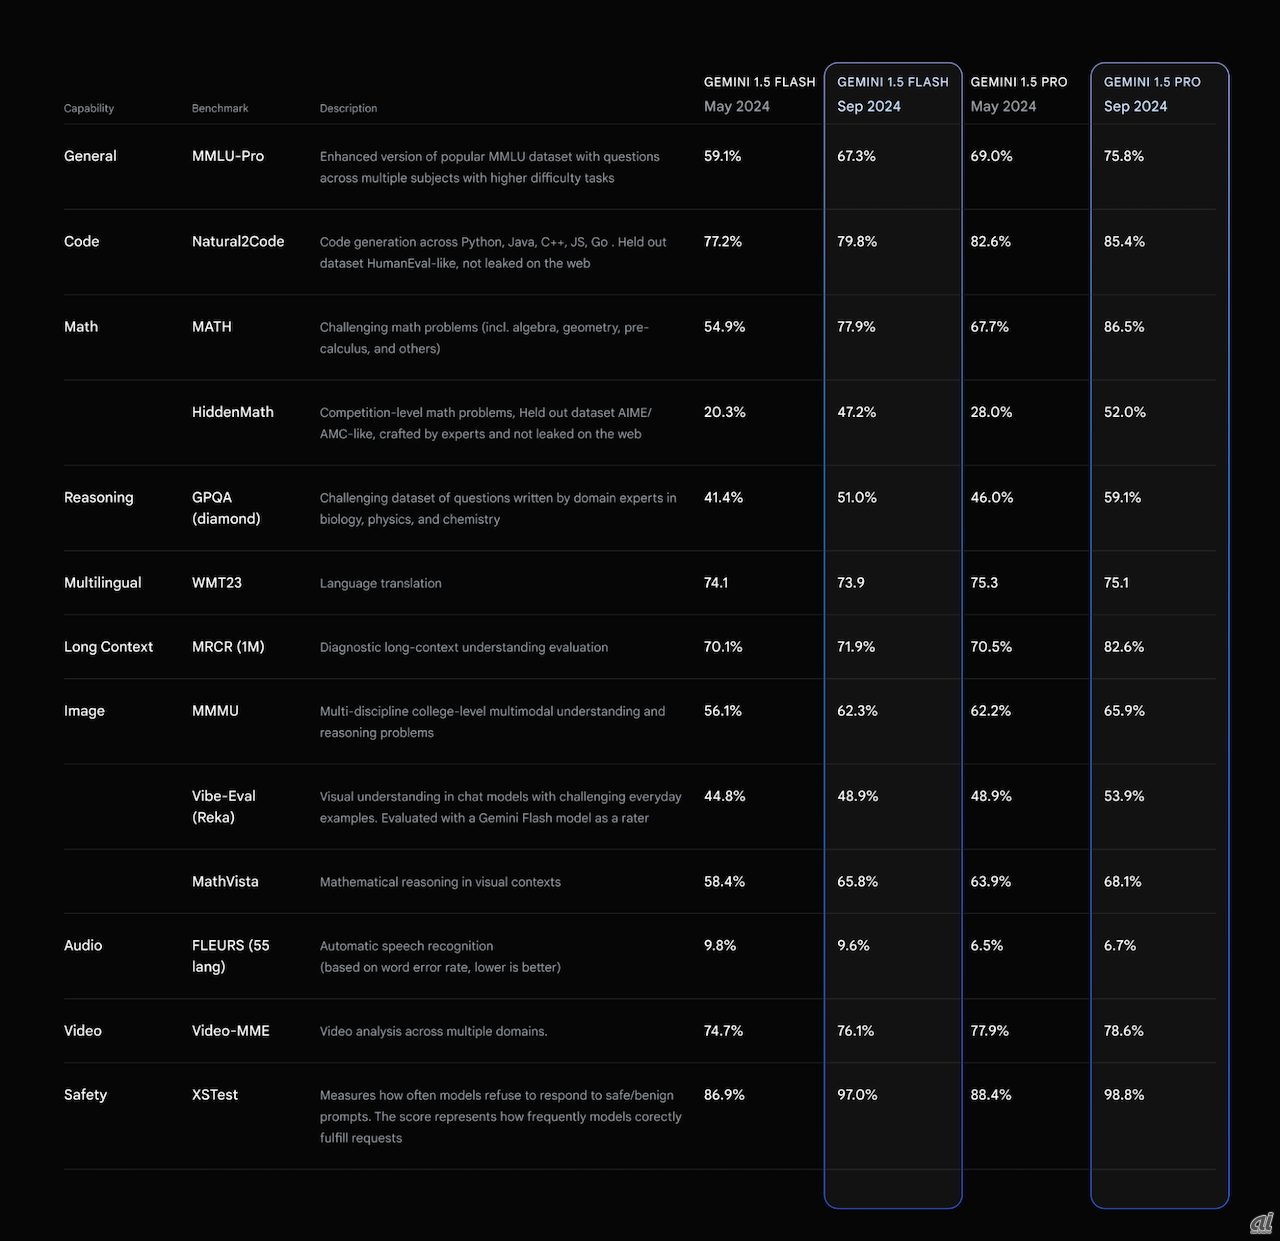The height and width of the screenshot is (1241, 1280).
Task: Click the Description column header
Action: point(349,108)
